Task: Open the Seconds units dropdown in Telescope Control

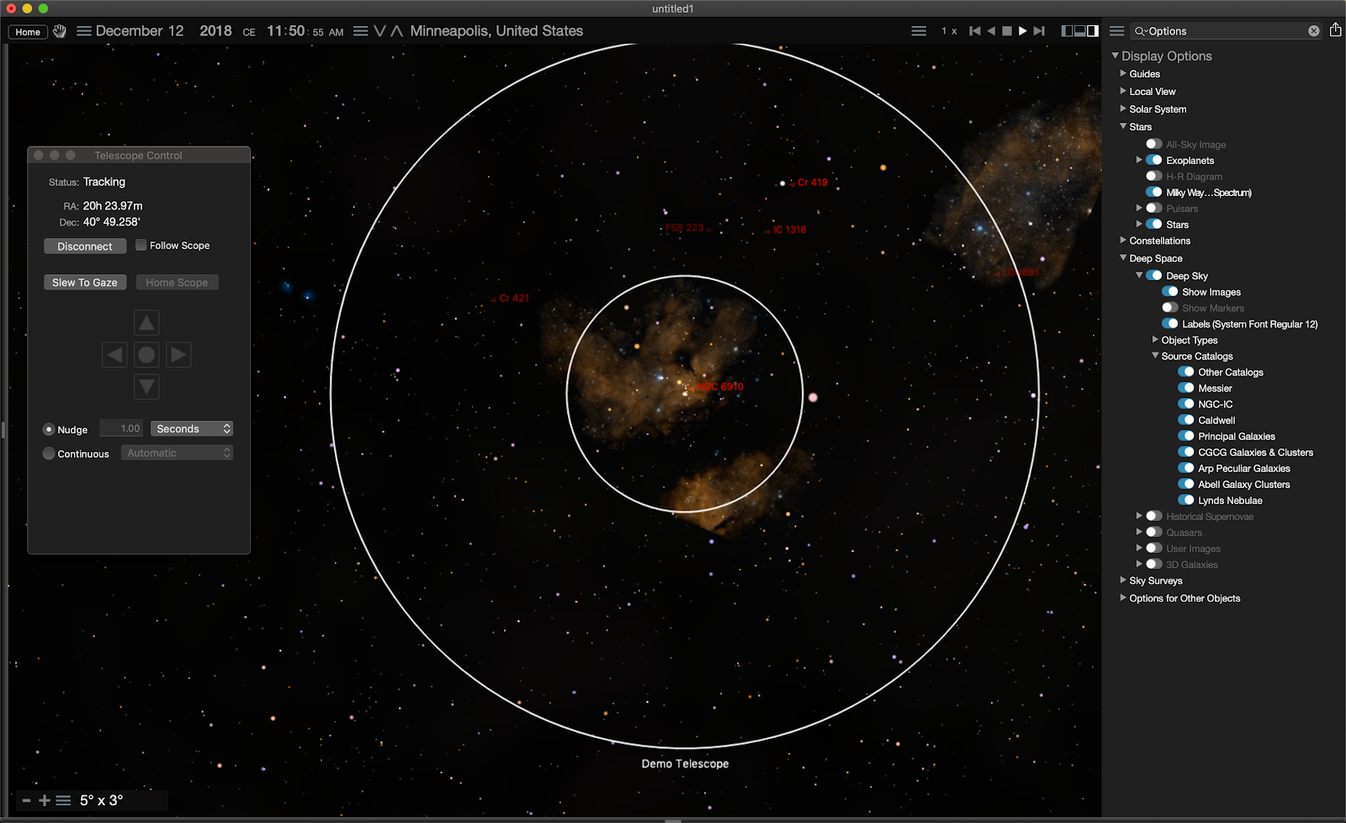Action: (x=191, y=428)
